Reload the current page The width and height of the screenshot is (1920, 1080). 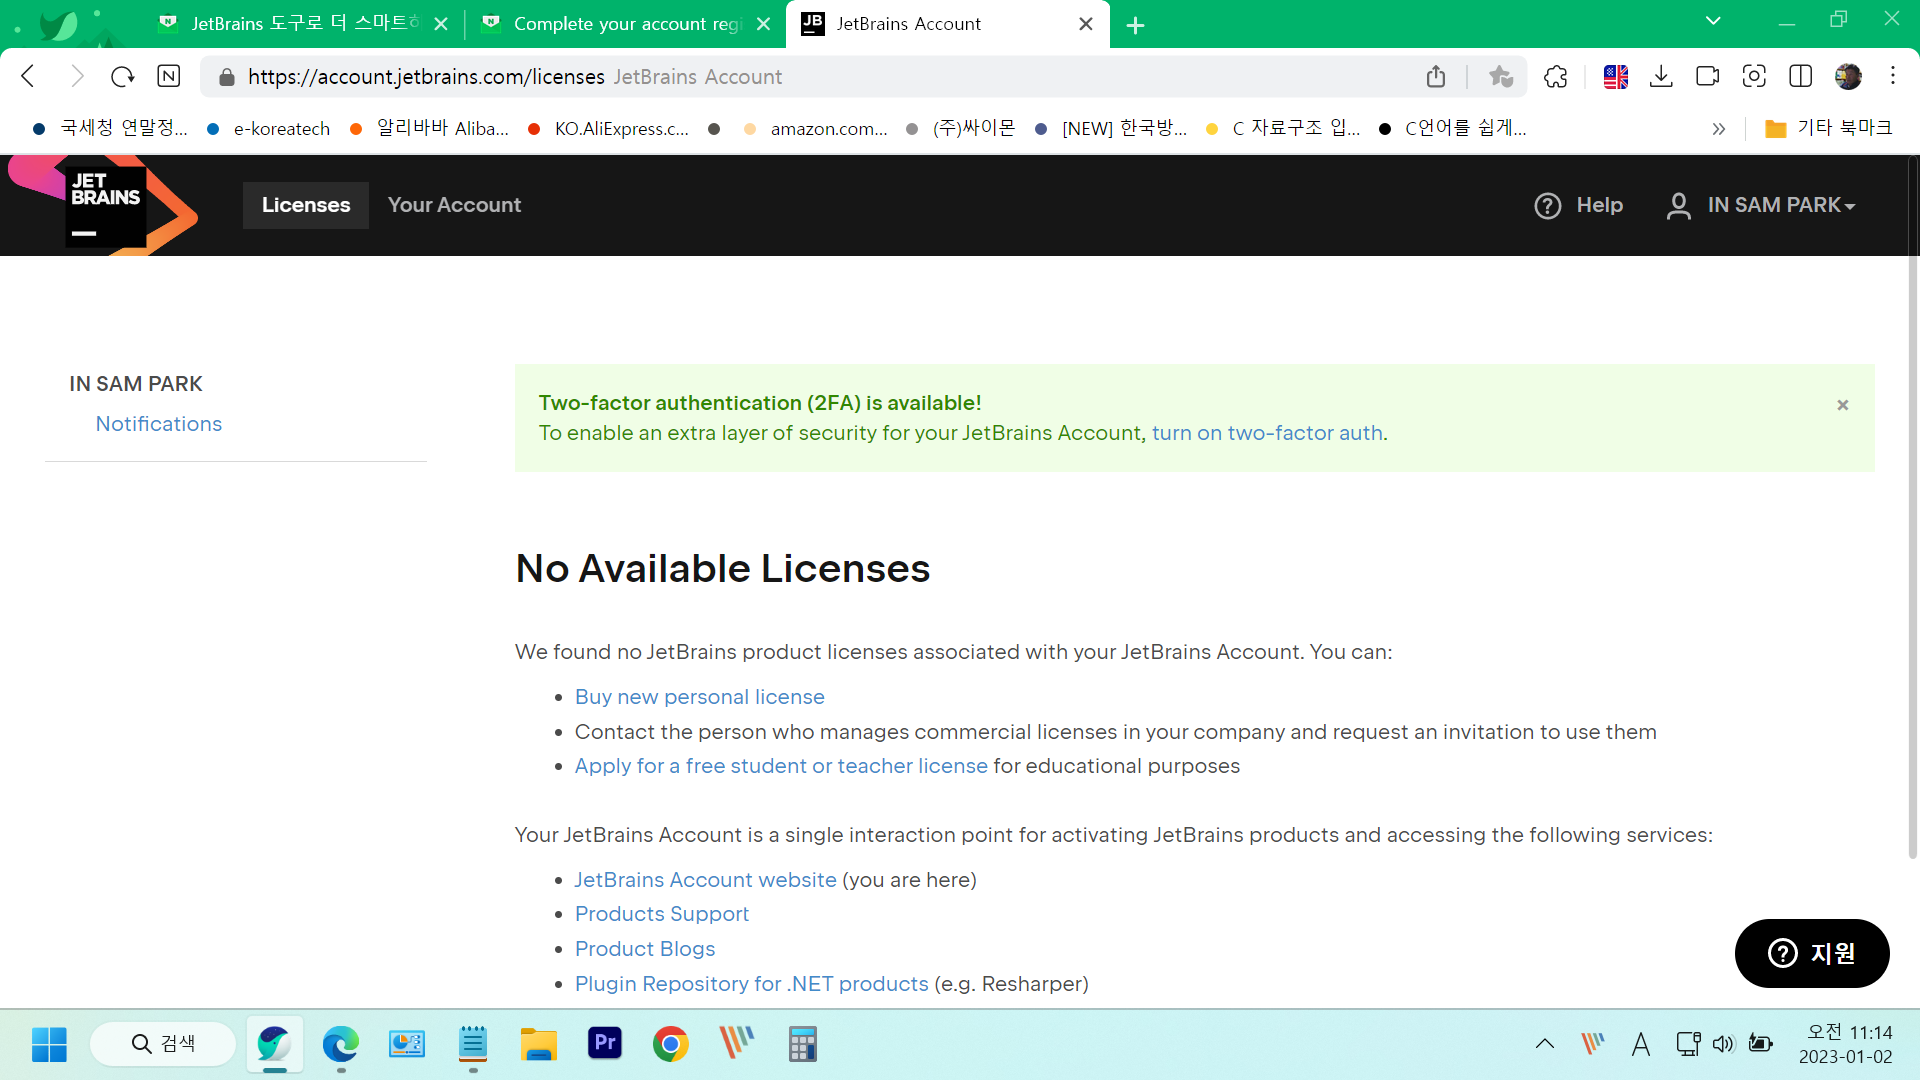coord(122,76)
